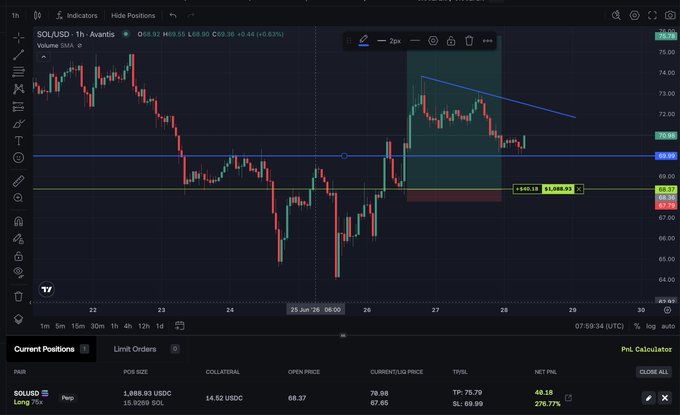The height and width of the screenshot is (415, 680).
Task: Open quick search icon in top right
Action: point(616,16)
